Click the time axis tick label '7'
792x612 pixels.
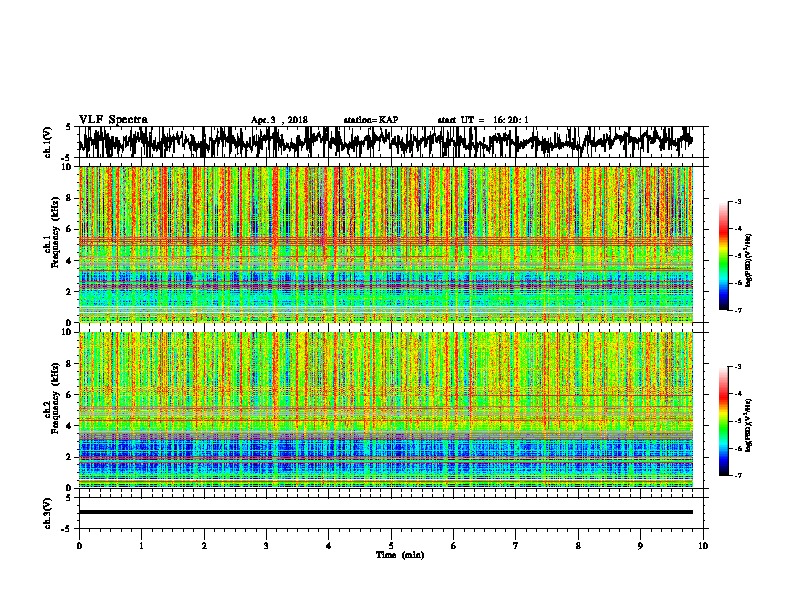[x=516, y=546]
